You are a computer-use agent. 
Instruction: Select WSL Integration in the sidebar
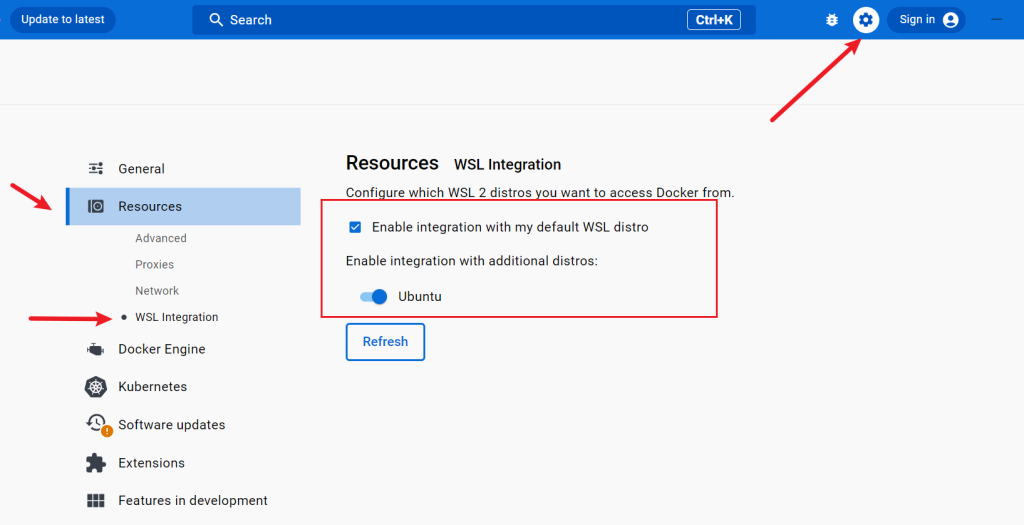(x=176, y=317)
